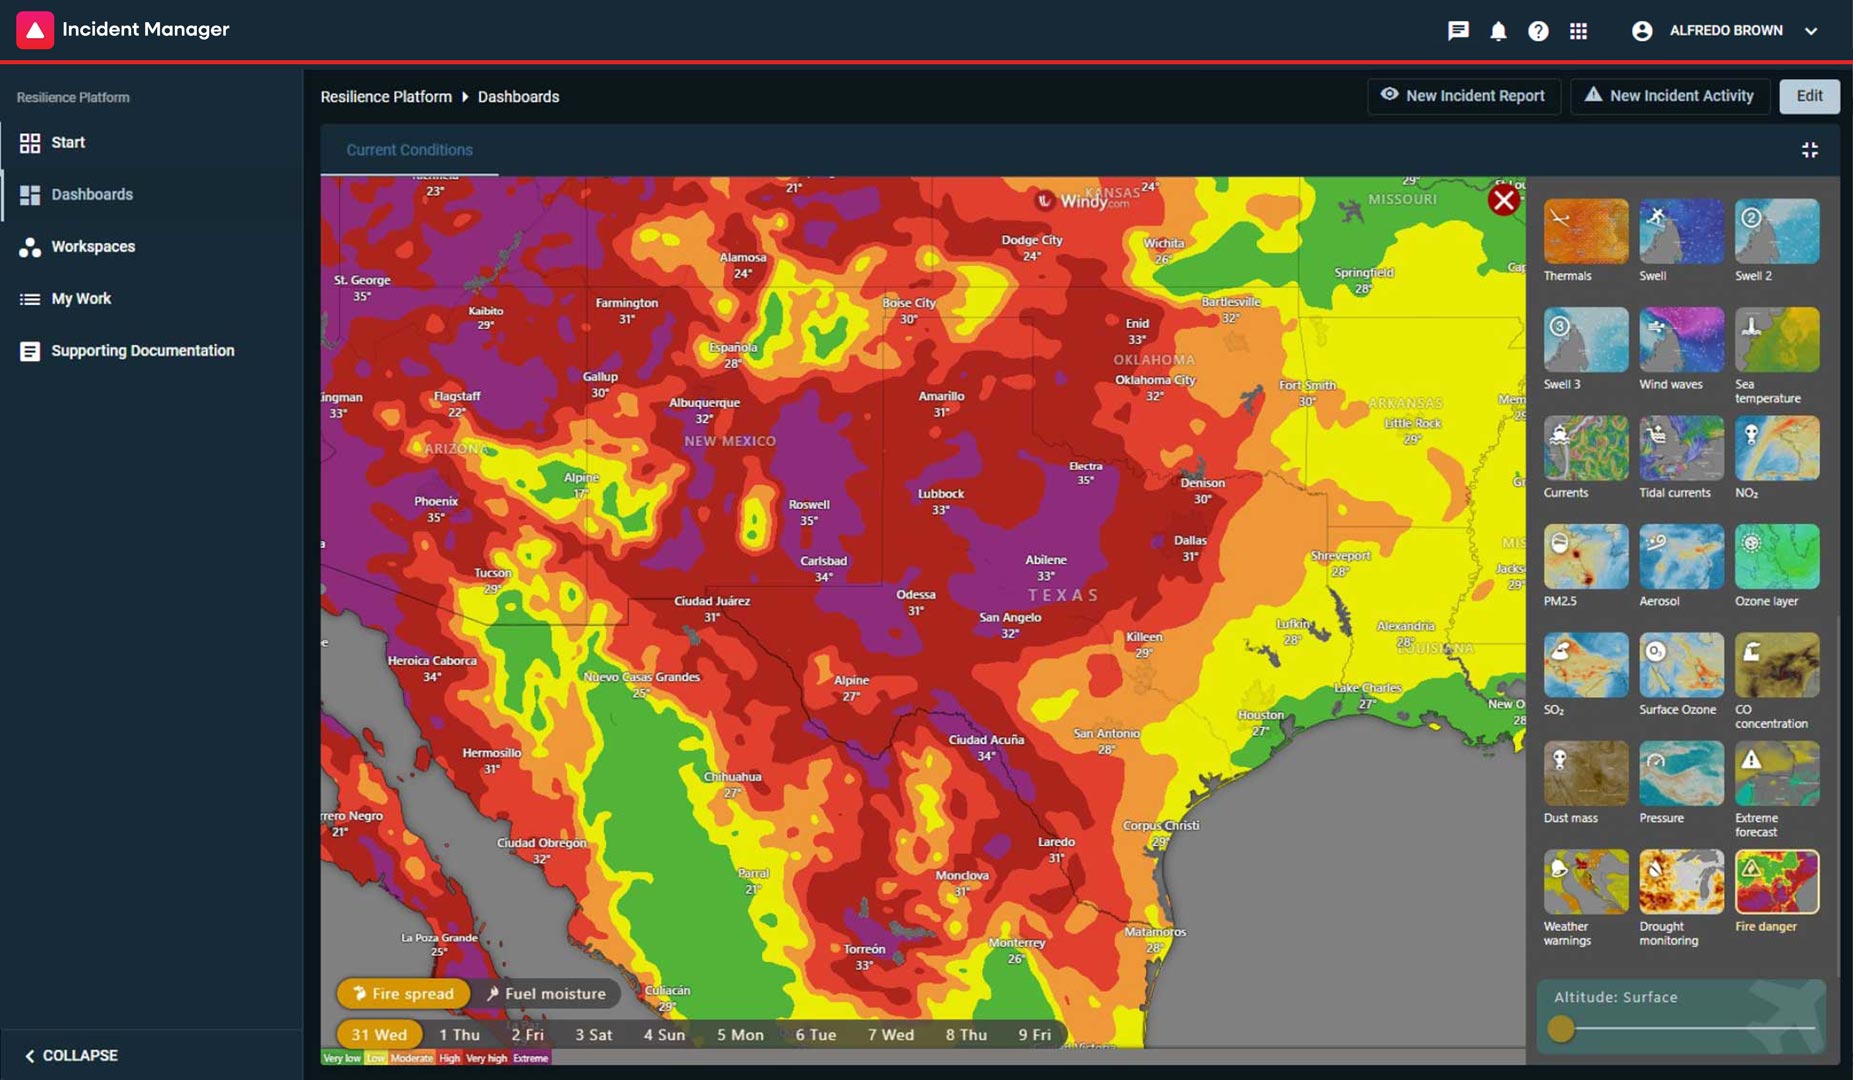The width and height of the screenshot is (1853, 1080).
Task: Select the Dust mass layer icon
Action: click(x=1585, y=774)
